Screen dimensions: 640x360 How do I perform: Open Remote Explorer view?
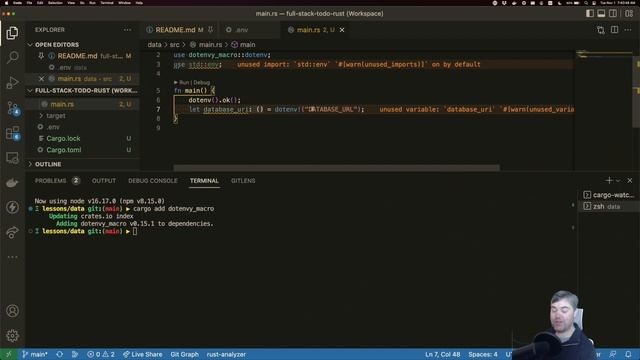click(x=12, y=158)
